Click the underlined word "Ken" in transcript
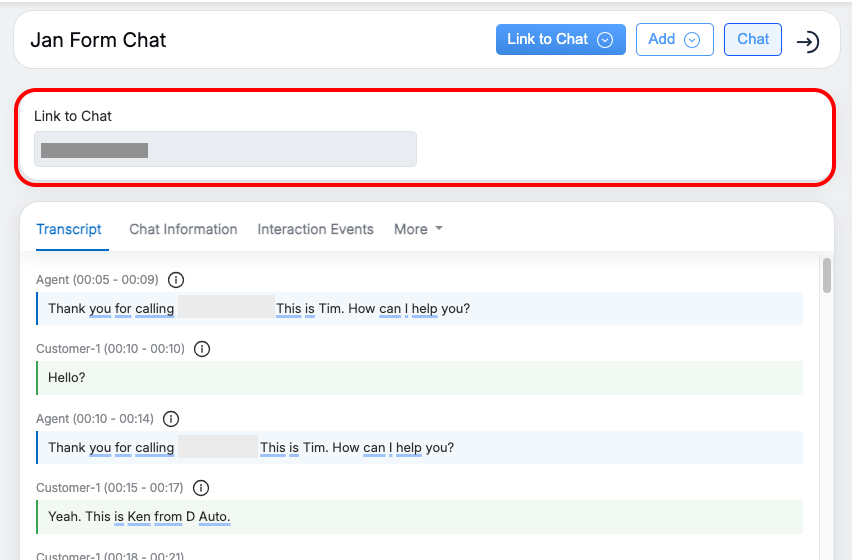 (x=139, y=517)
